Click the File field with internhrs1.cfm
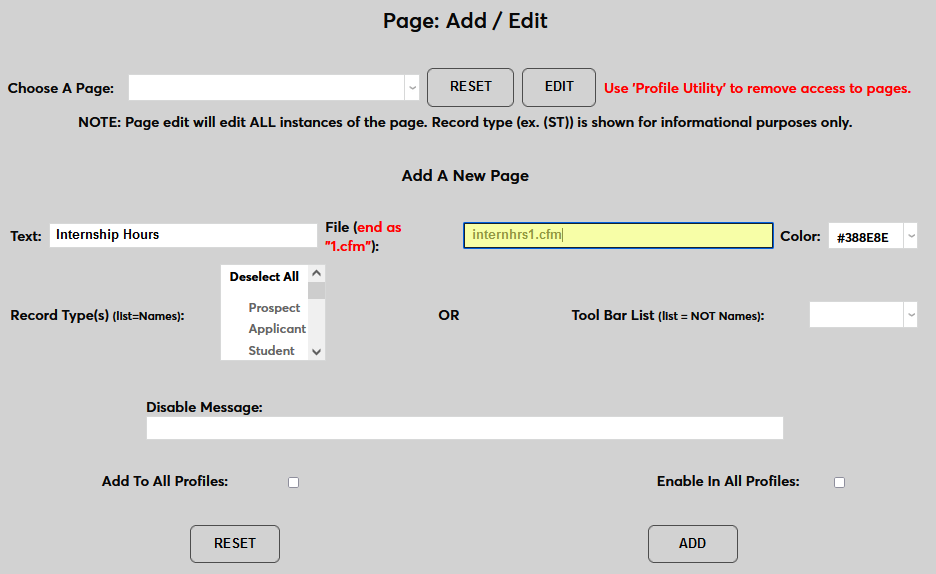 pos(618,235)
